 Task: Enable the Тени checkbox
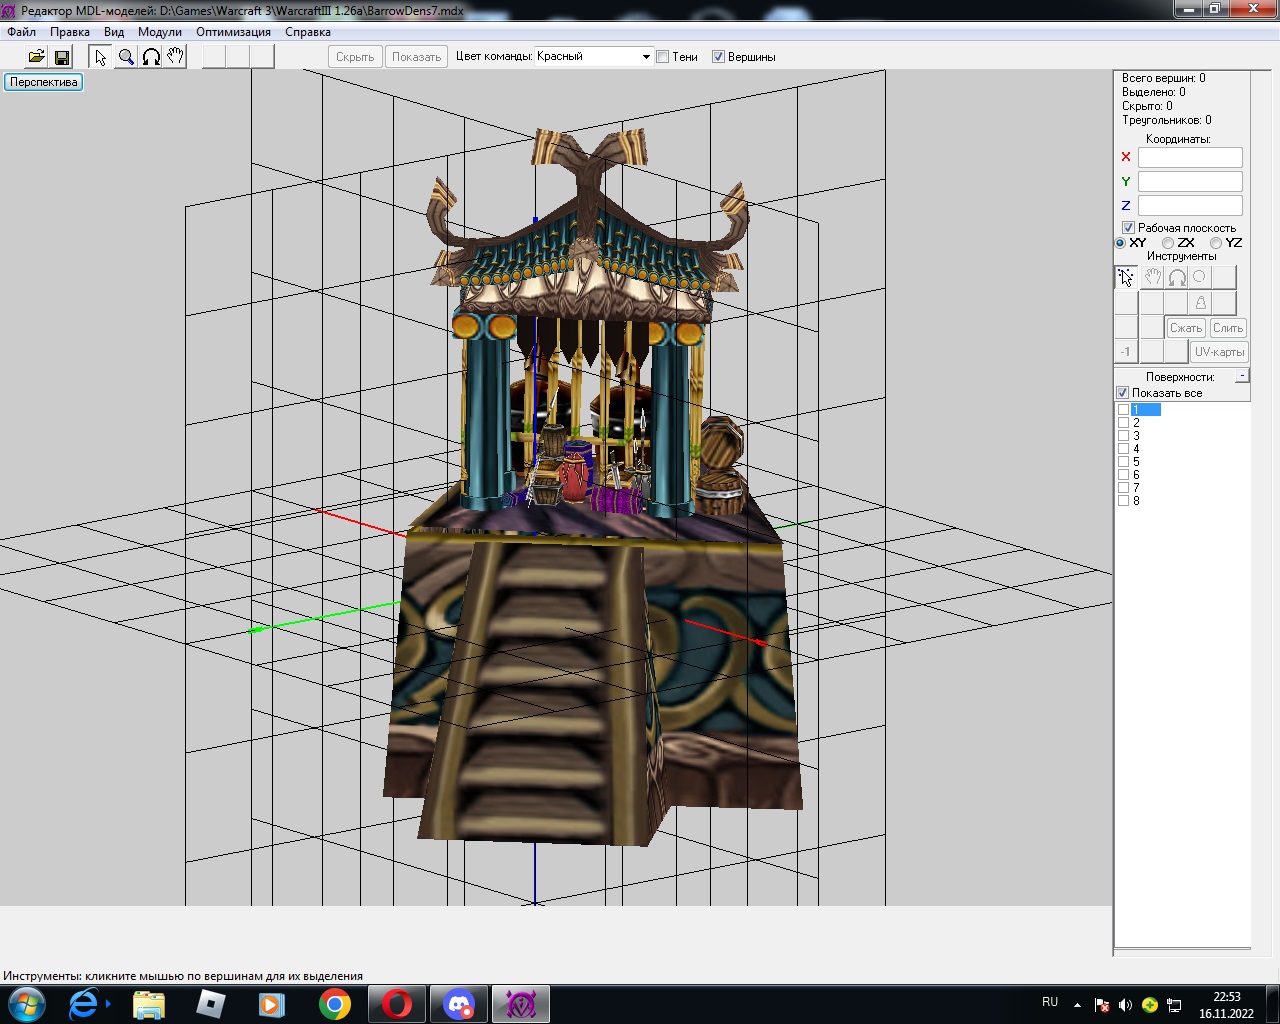coord(662,57)
